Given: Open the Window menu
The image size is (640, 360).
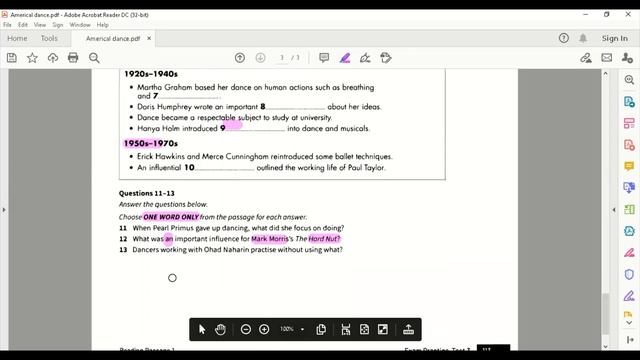Looking at the screenshot, I should pyautogui.click(x=80, y=25).
